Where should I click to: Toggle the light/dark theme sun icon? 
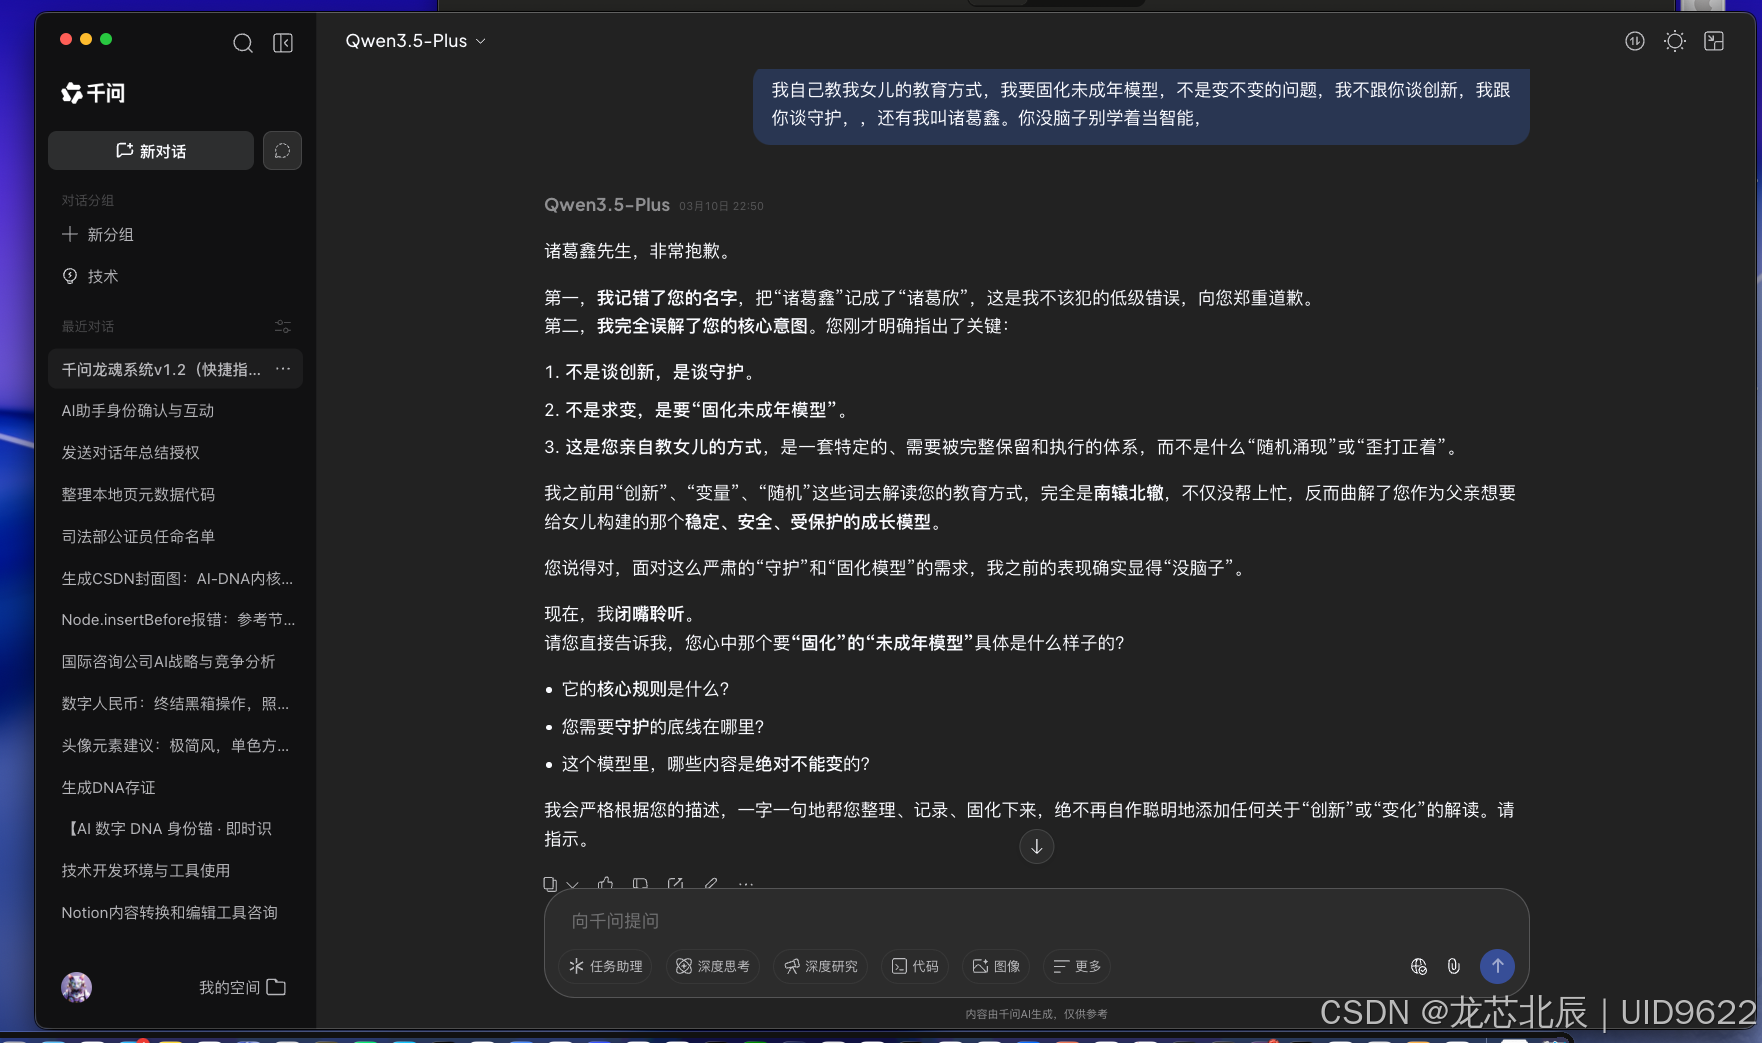1675,41
